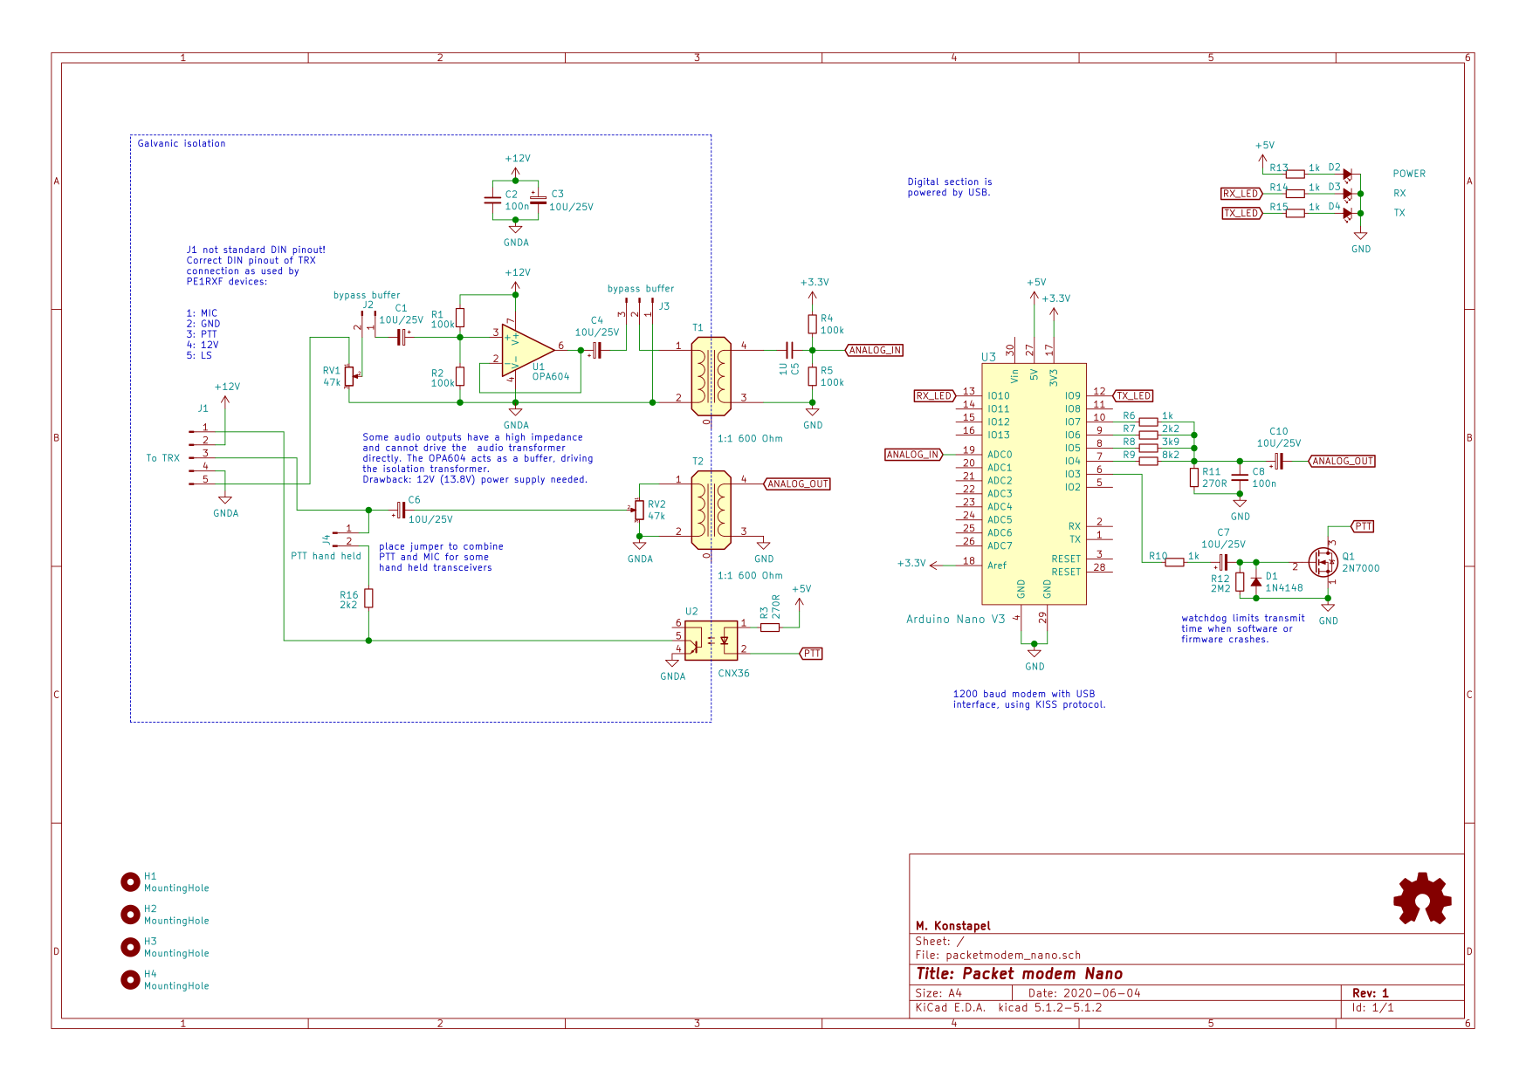Click 'KiCad E.D.A. kicad 5.1.2-5.1.2' text

[1009, 1007]
